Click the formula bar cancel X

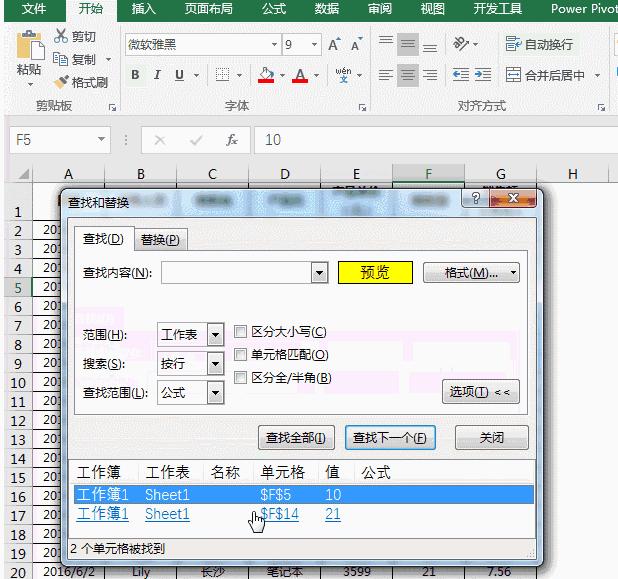tap(160, 140)
